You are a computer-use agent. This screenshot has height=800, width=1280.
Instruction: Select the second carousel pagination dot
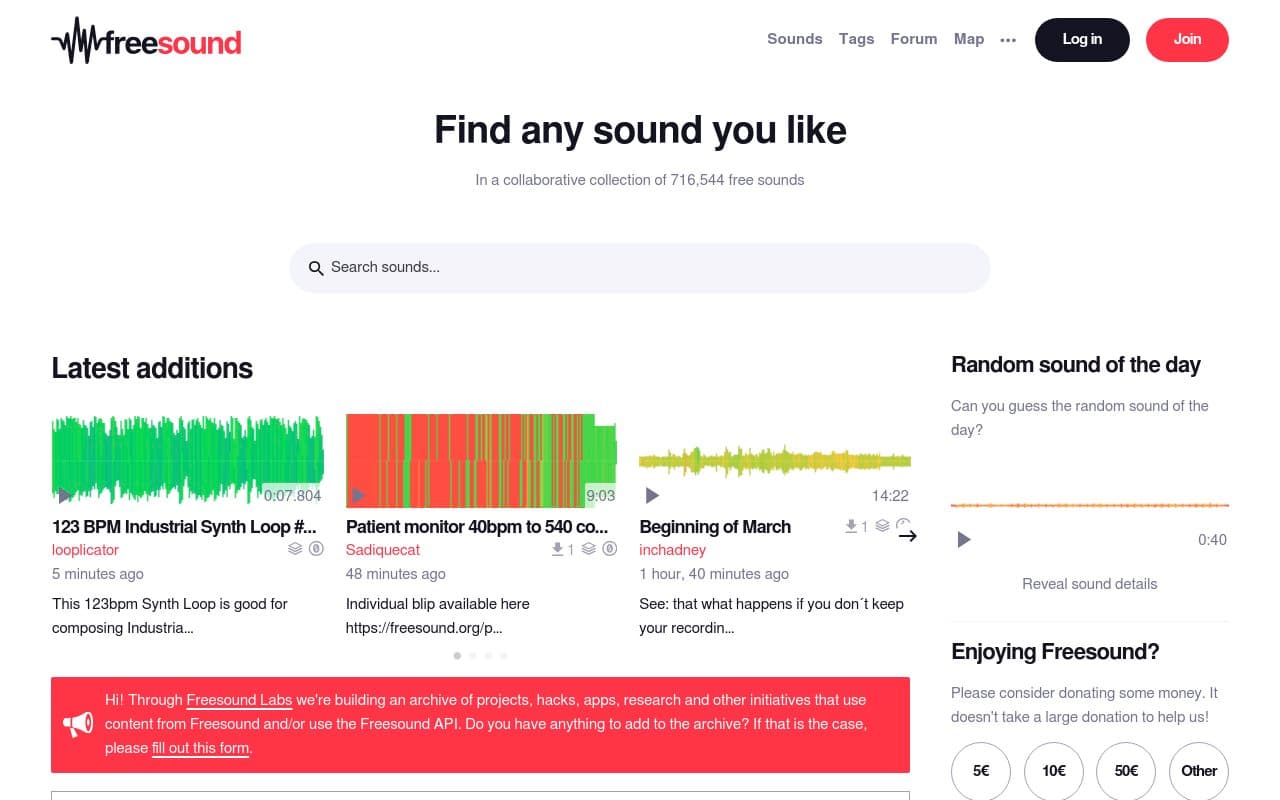[472, 656]
